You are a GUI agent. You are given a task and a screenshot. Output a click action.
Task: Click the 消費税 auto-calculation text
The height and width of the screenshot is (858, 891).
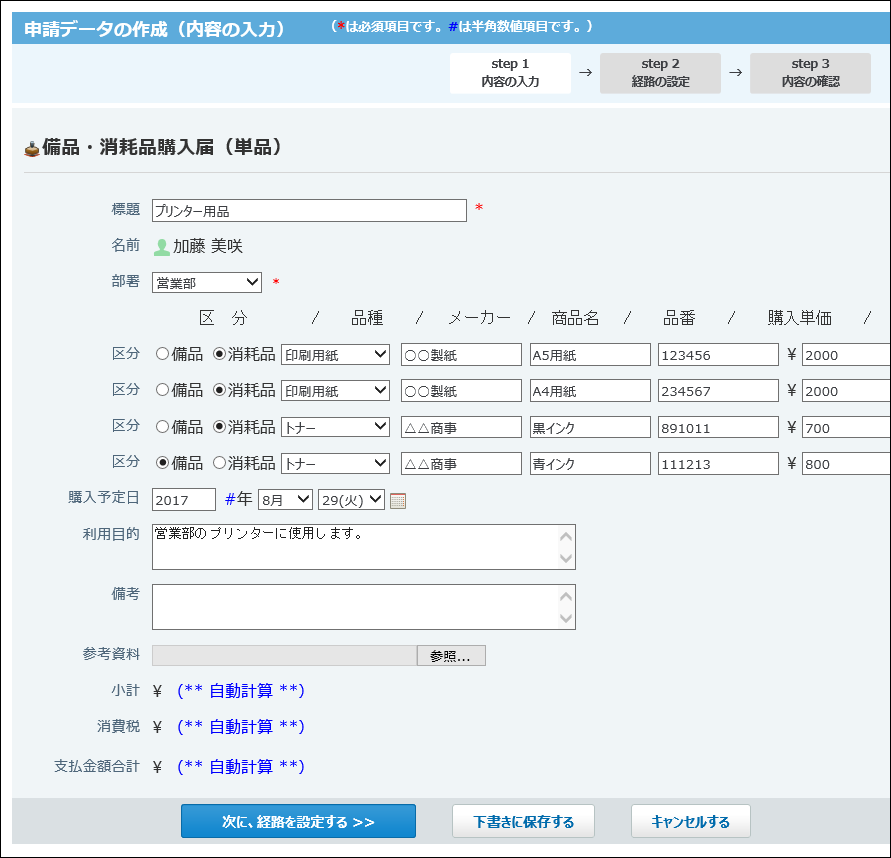[241, 726]
